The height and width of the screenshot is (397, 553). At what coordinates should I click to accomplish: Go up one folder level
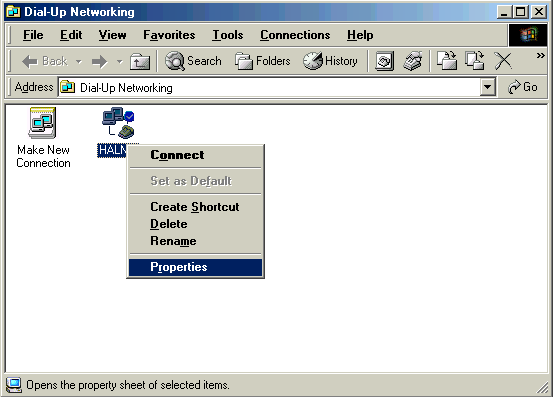[140, 62]
